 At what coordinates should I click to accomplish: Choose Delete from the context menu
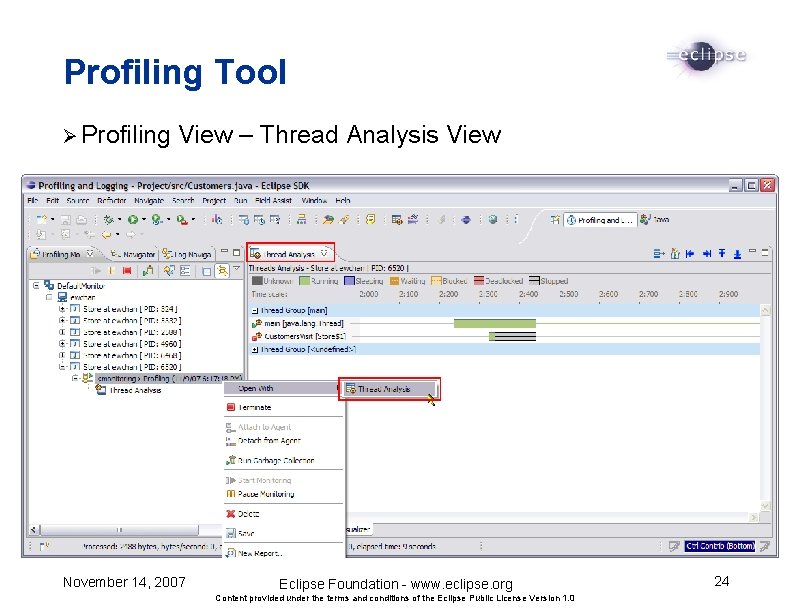point(284,514)
